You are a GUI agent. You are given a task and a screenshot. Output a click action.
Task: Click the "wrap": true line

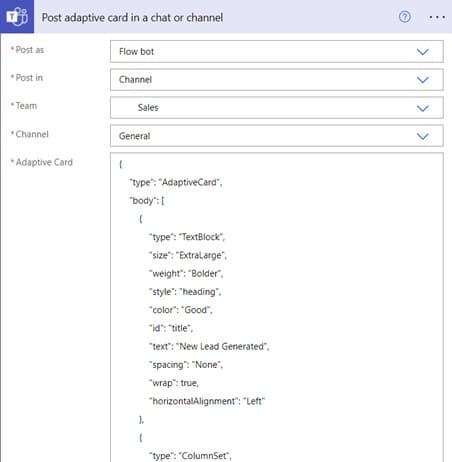[x=174, y=383]
